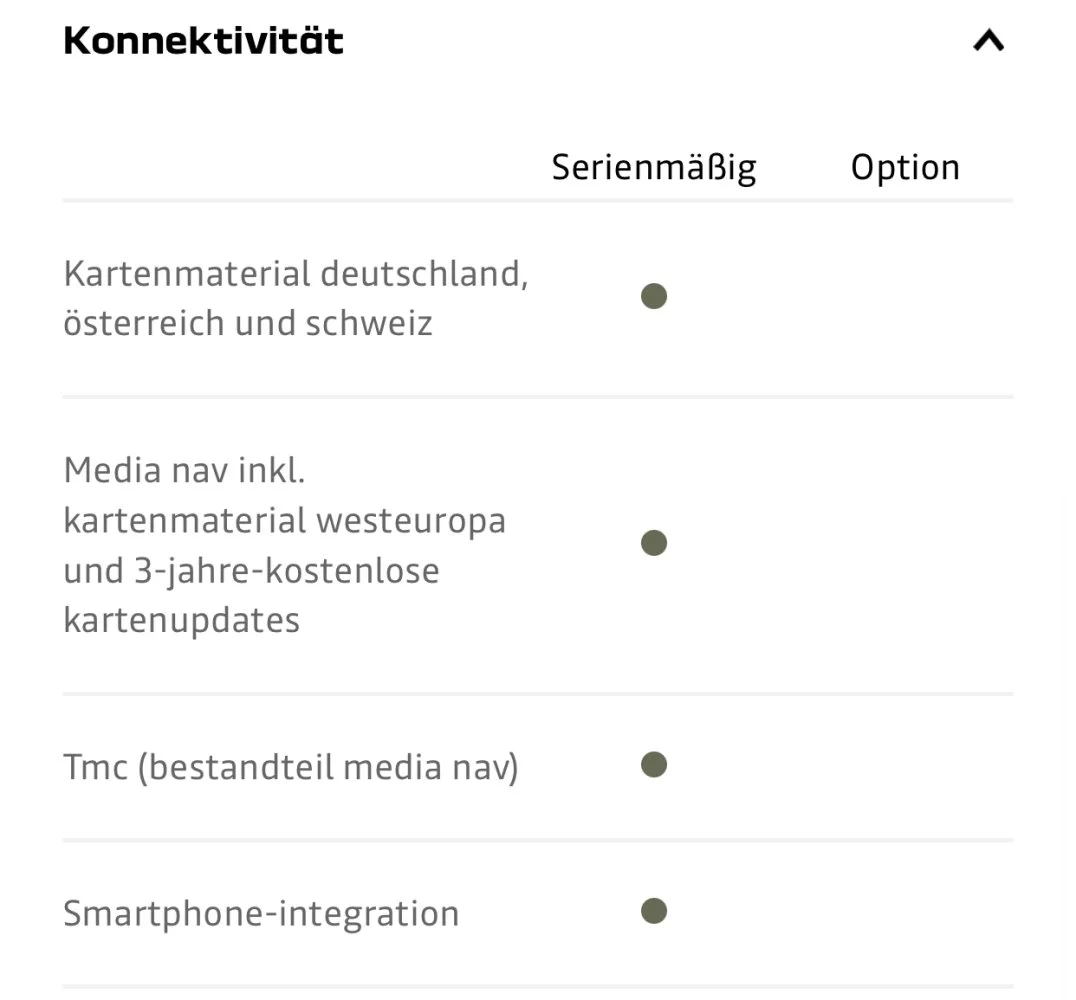Select the Option column header
The height and width of the screenshot is (1000, 1076).
(905, 167)
